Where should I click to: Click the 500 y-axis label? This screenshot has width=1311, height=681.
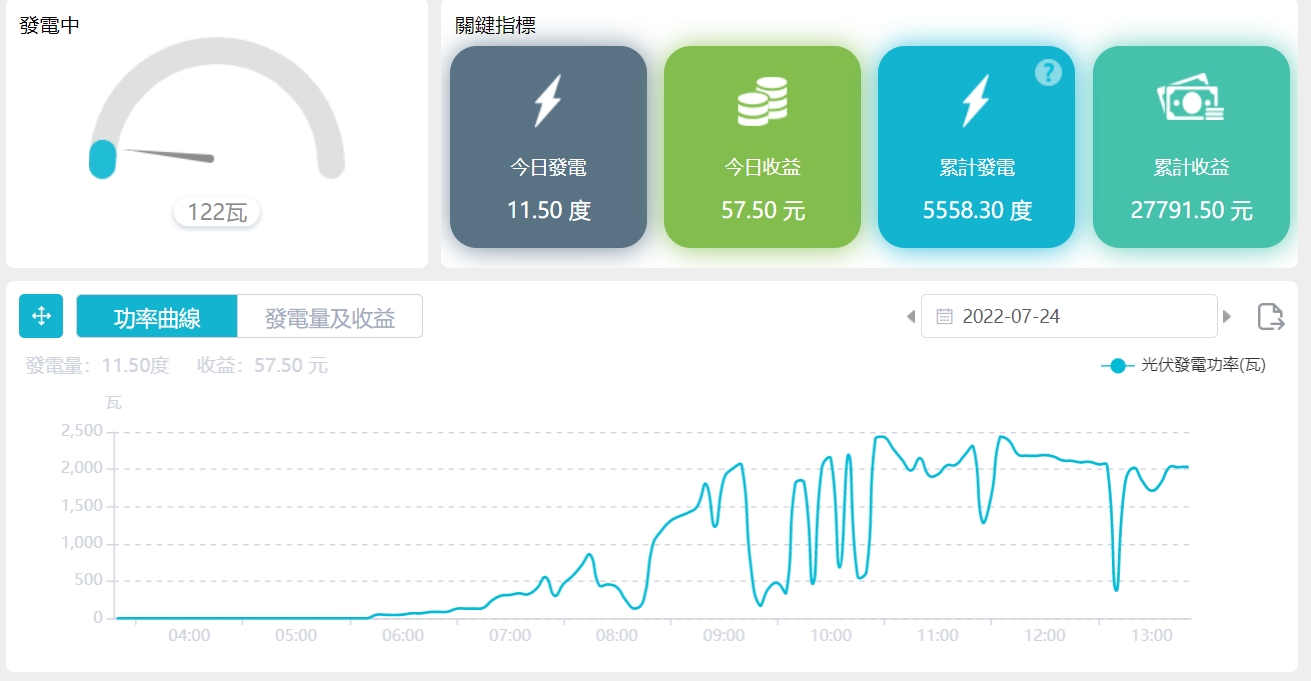(88, 581)
